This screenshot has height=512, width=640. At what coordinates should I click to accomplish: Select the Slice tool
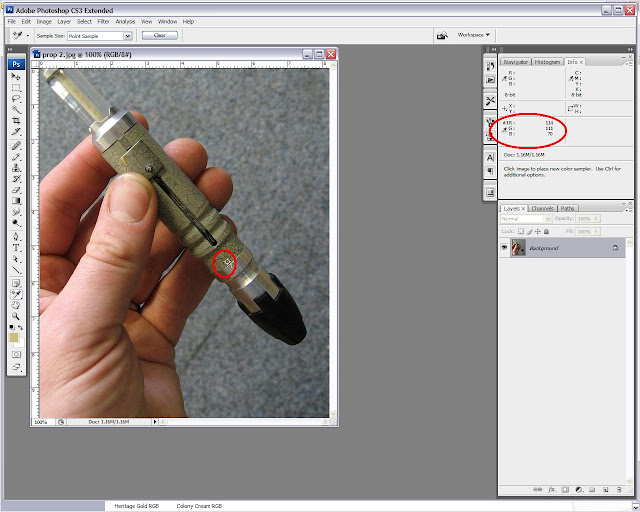coord(16,131)
